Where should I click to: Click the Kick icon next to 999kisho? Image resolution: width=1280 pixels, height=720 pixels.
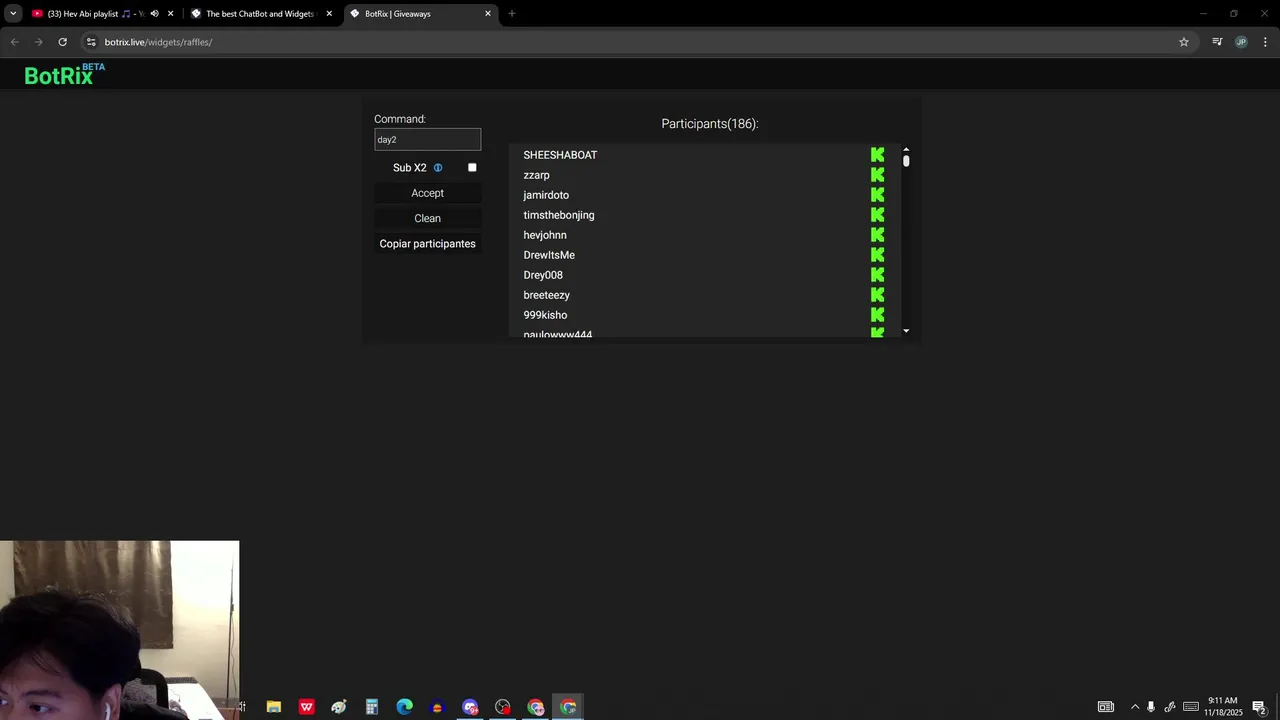pyautogui.click(x=877, y=315)
